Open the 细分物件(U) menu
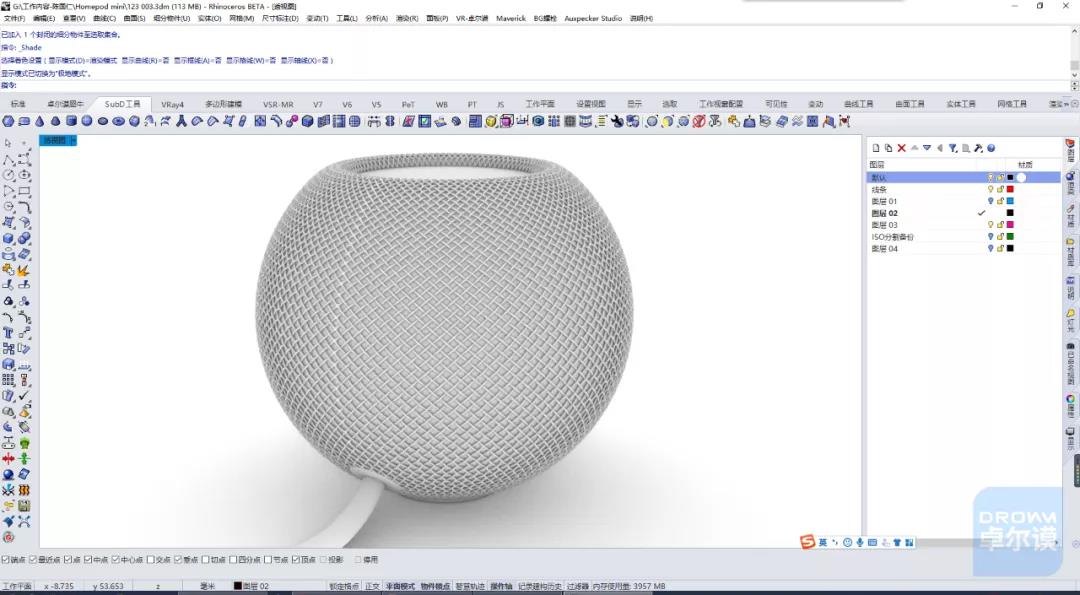1080x595 pixels. pos(171,19)
